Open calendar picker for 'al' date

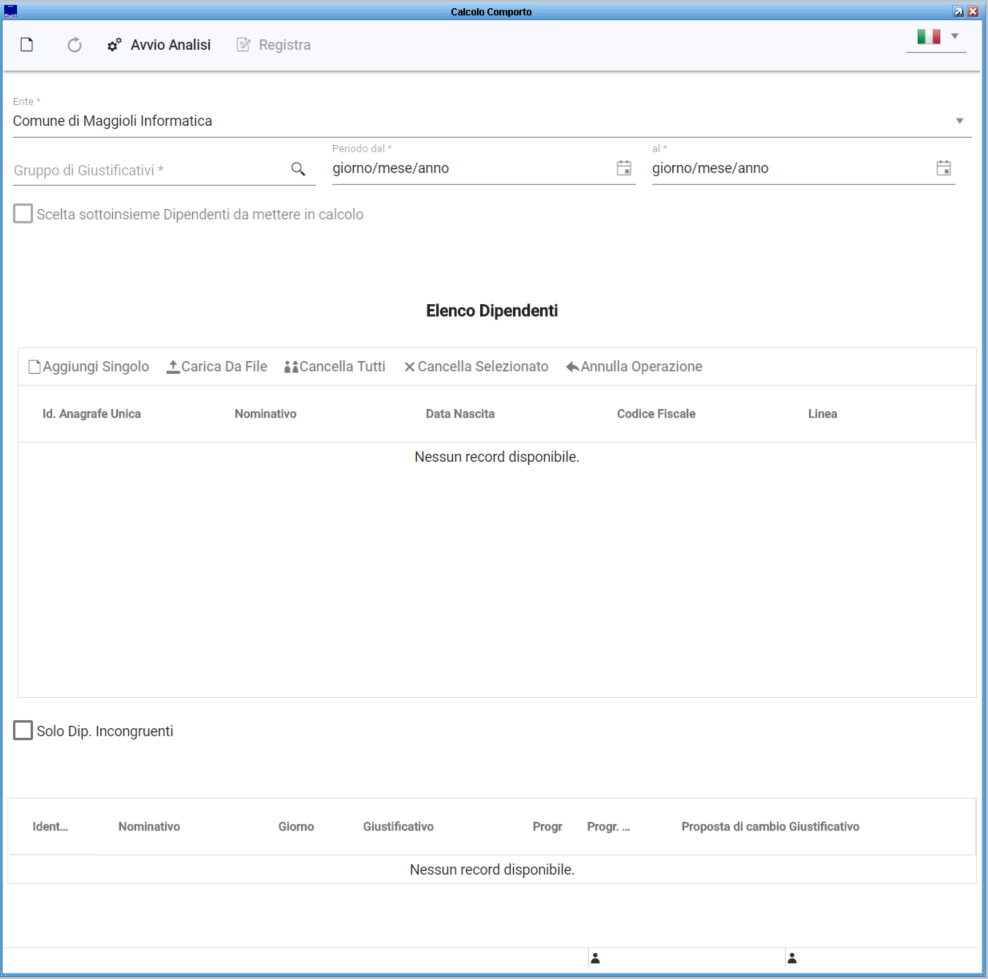click(943, 168)
